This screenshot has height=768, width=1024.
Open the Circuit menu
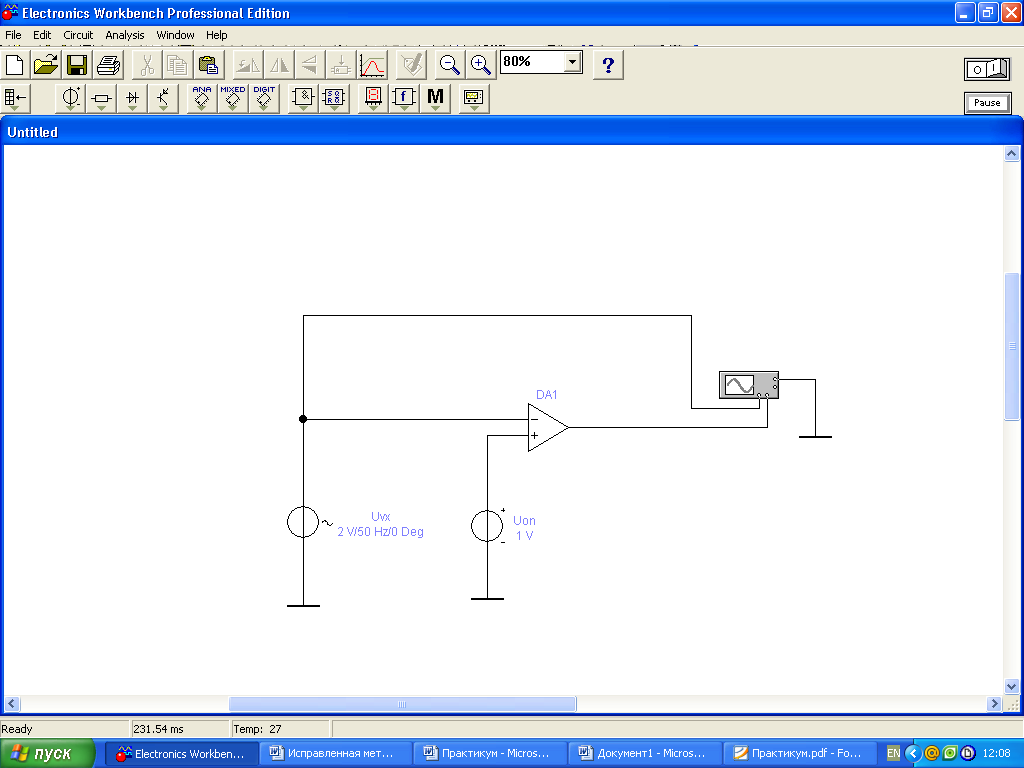[78, 35]
